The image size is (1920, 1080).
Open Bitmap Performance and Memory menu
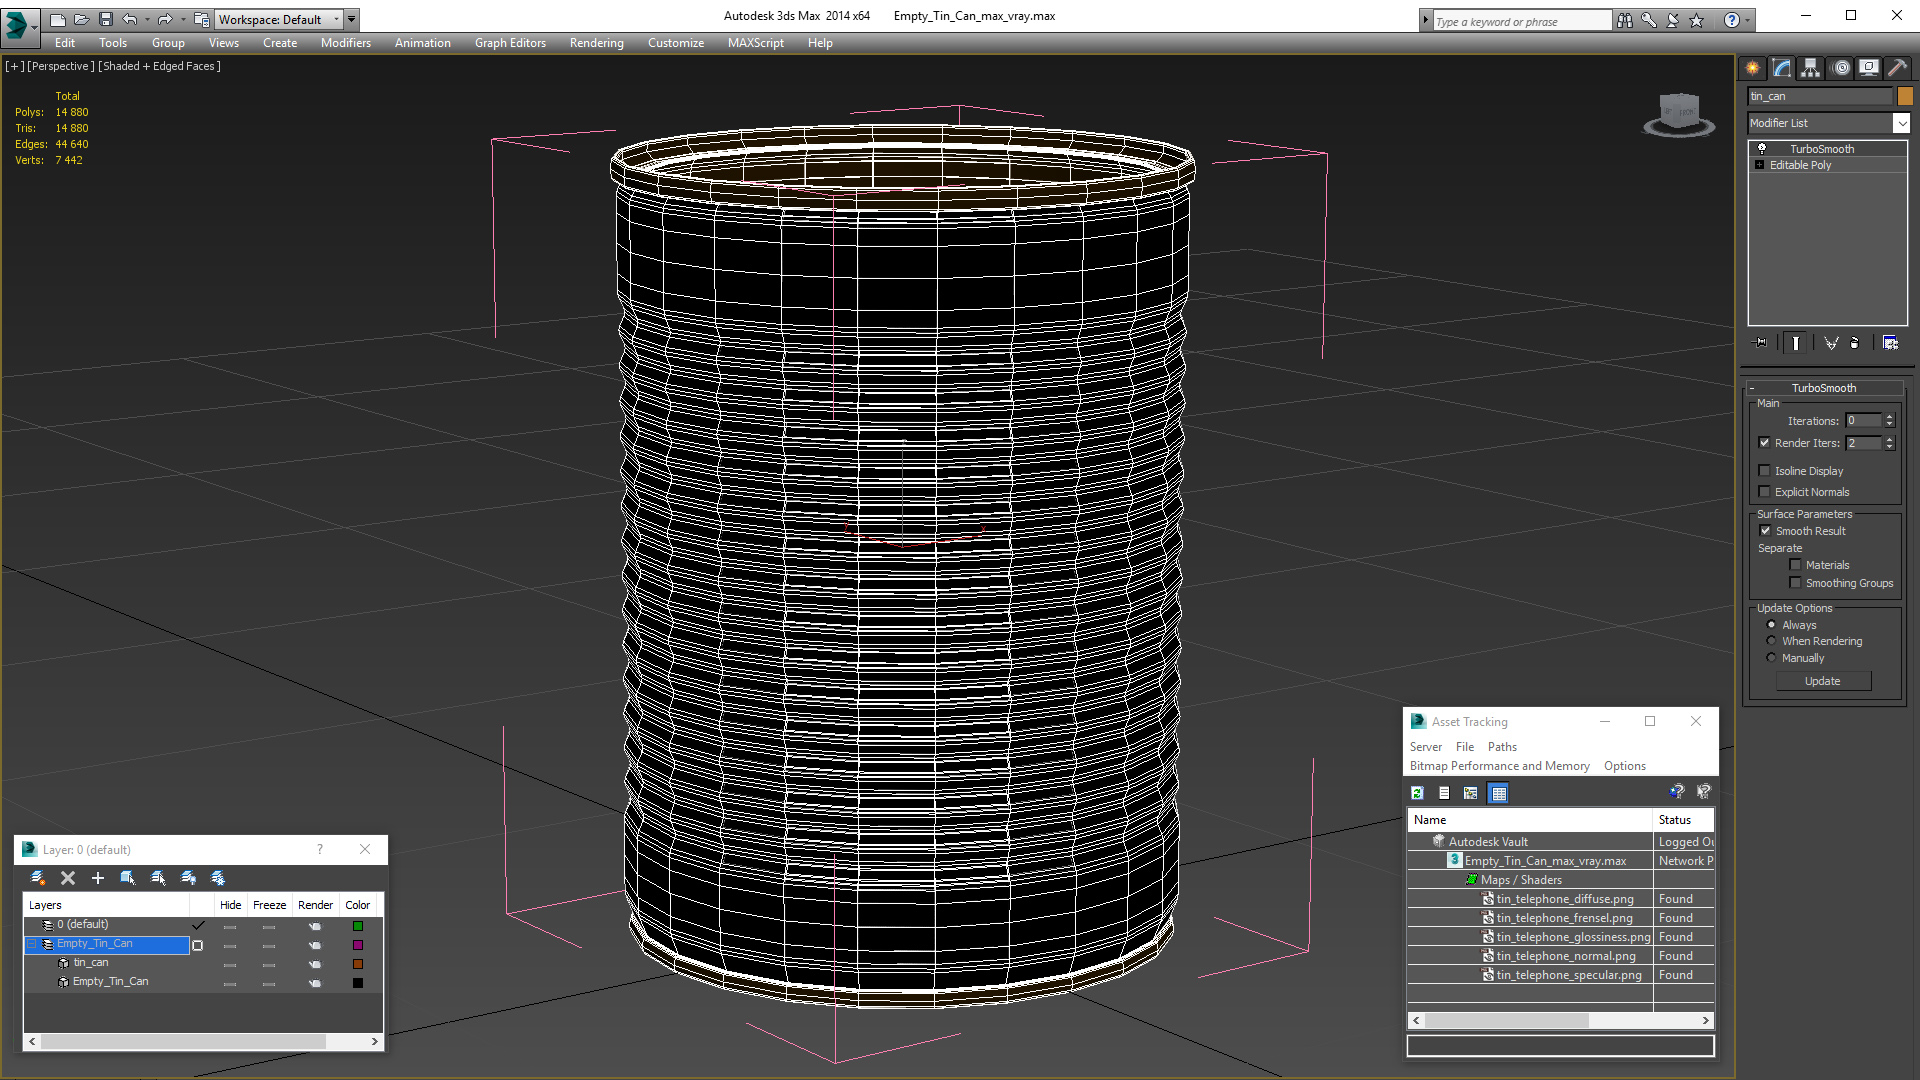coord(1499,766)
